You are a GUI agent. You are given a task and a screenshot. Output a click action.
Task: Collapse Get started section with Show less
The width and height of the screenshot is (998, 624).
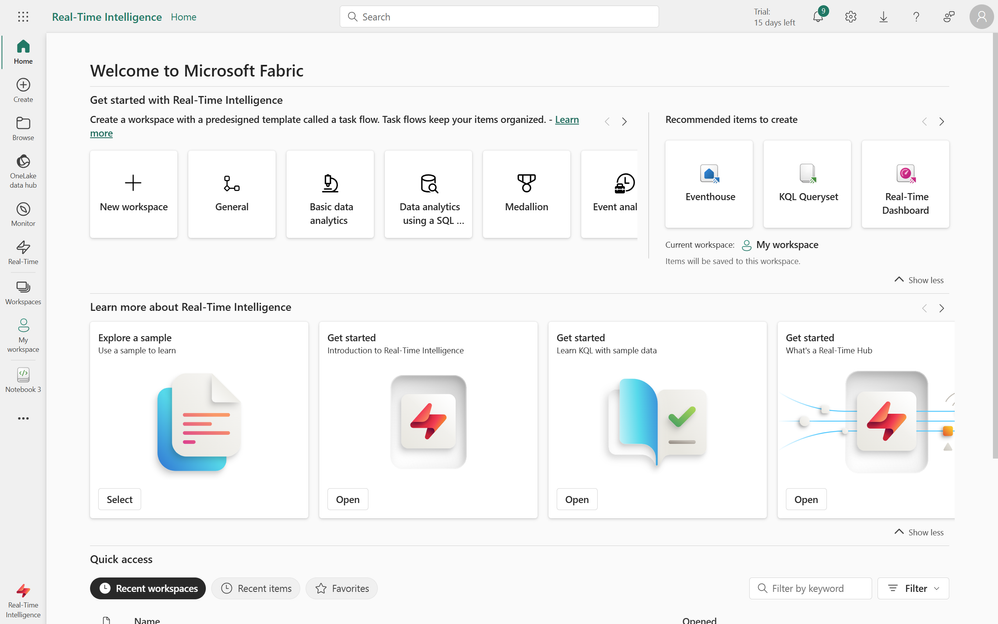[919, 280]
